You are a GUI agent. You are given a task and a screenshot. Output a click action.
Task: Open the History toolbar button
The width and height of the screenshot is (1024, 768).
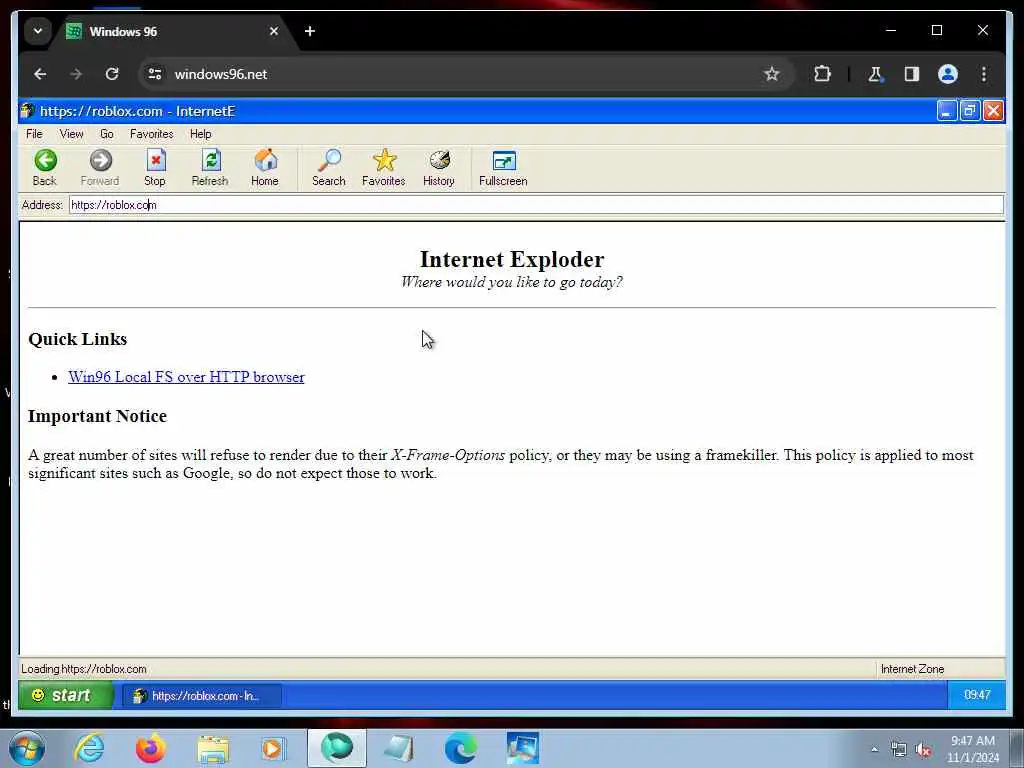coord(439,168)
